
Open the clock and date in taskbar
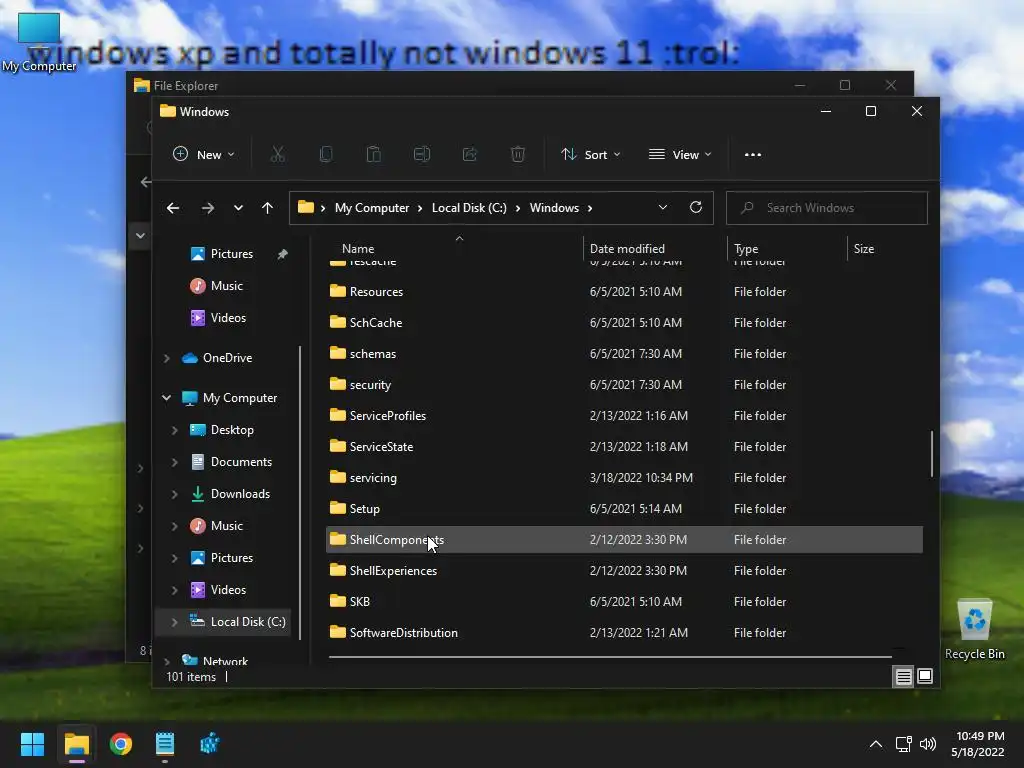978,744
